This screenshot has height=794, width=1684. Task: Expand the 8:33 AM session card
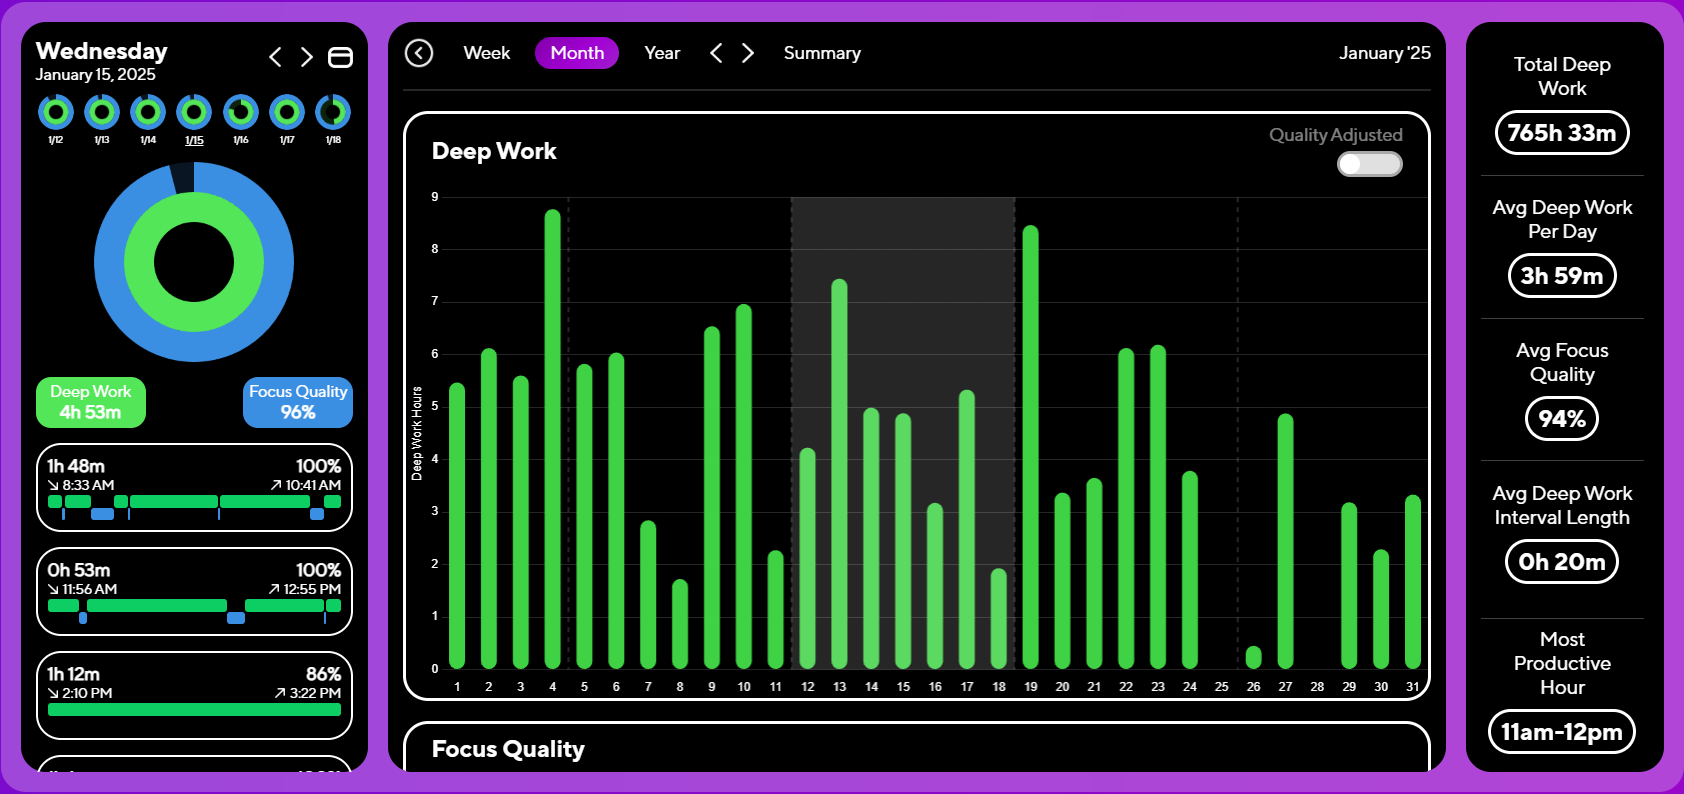point(194,487)
